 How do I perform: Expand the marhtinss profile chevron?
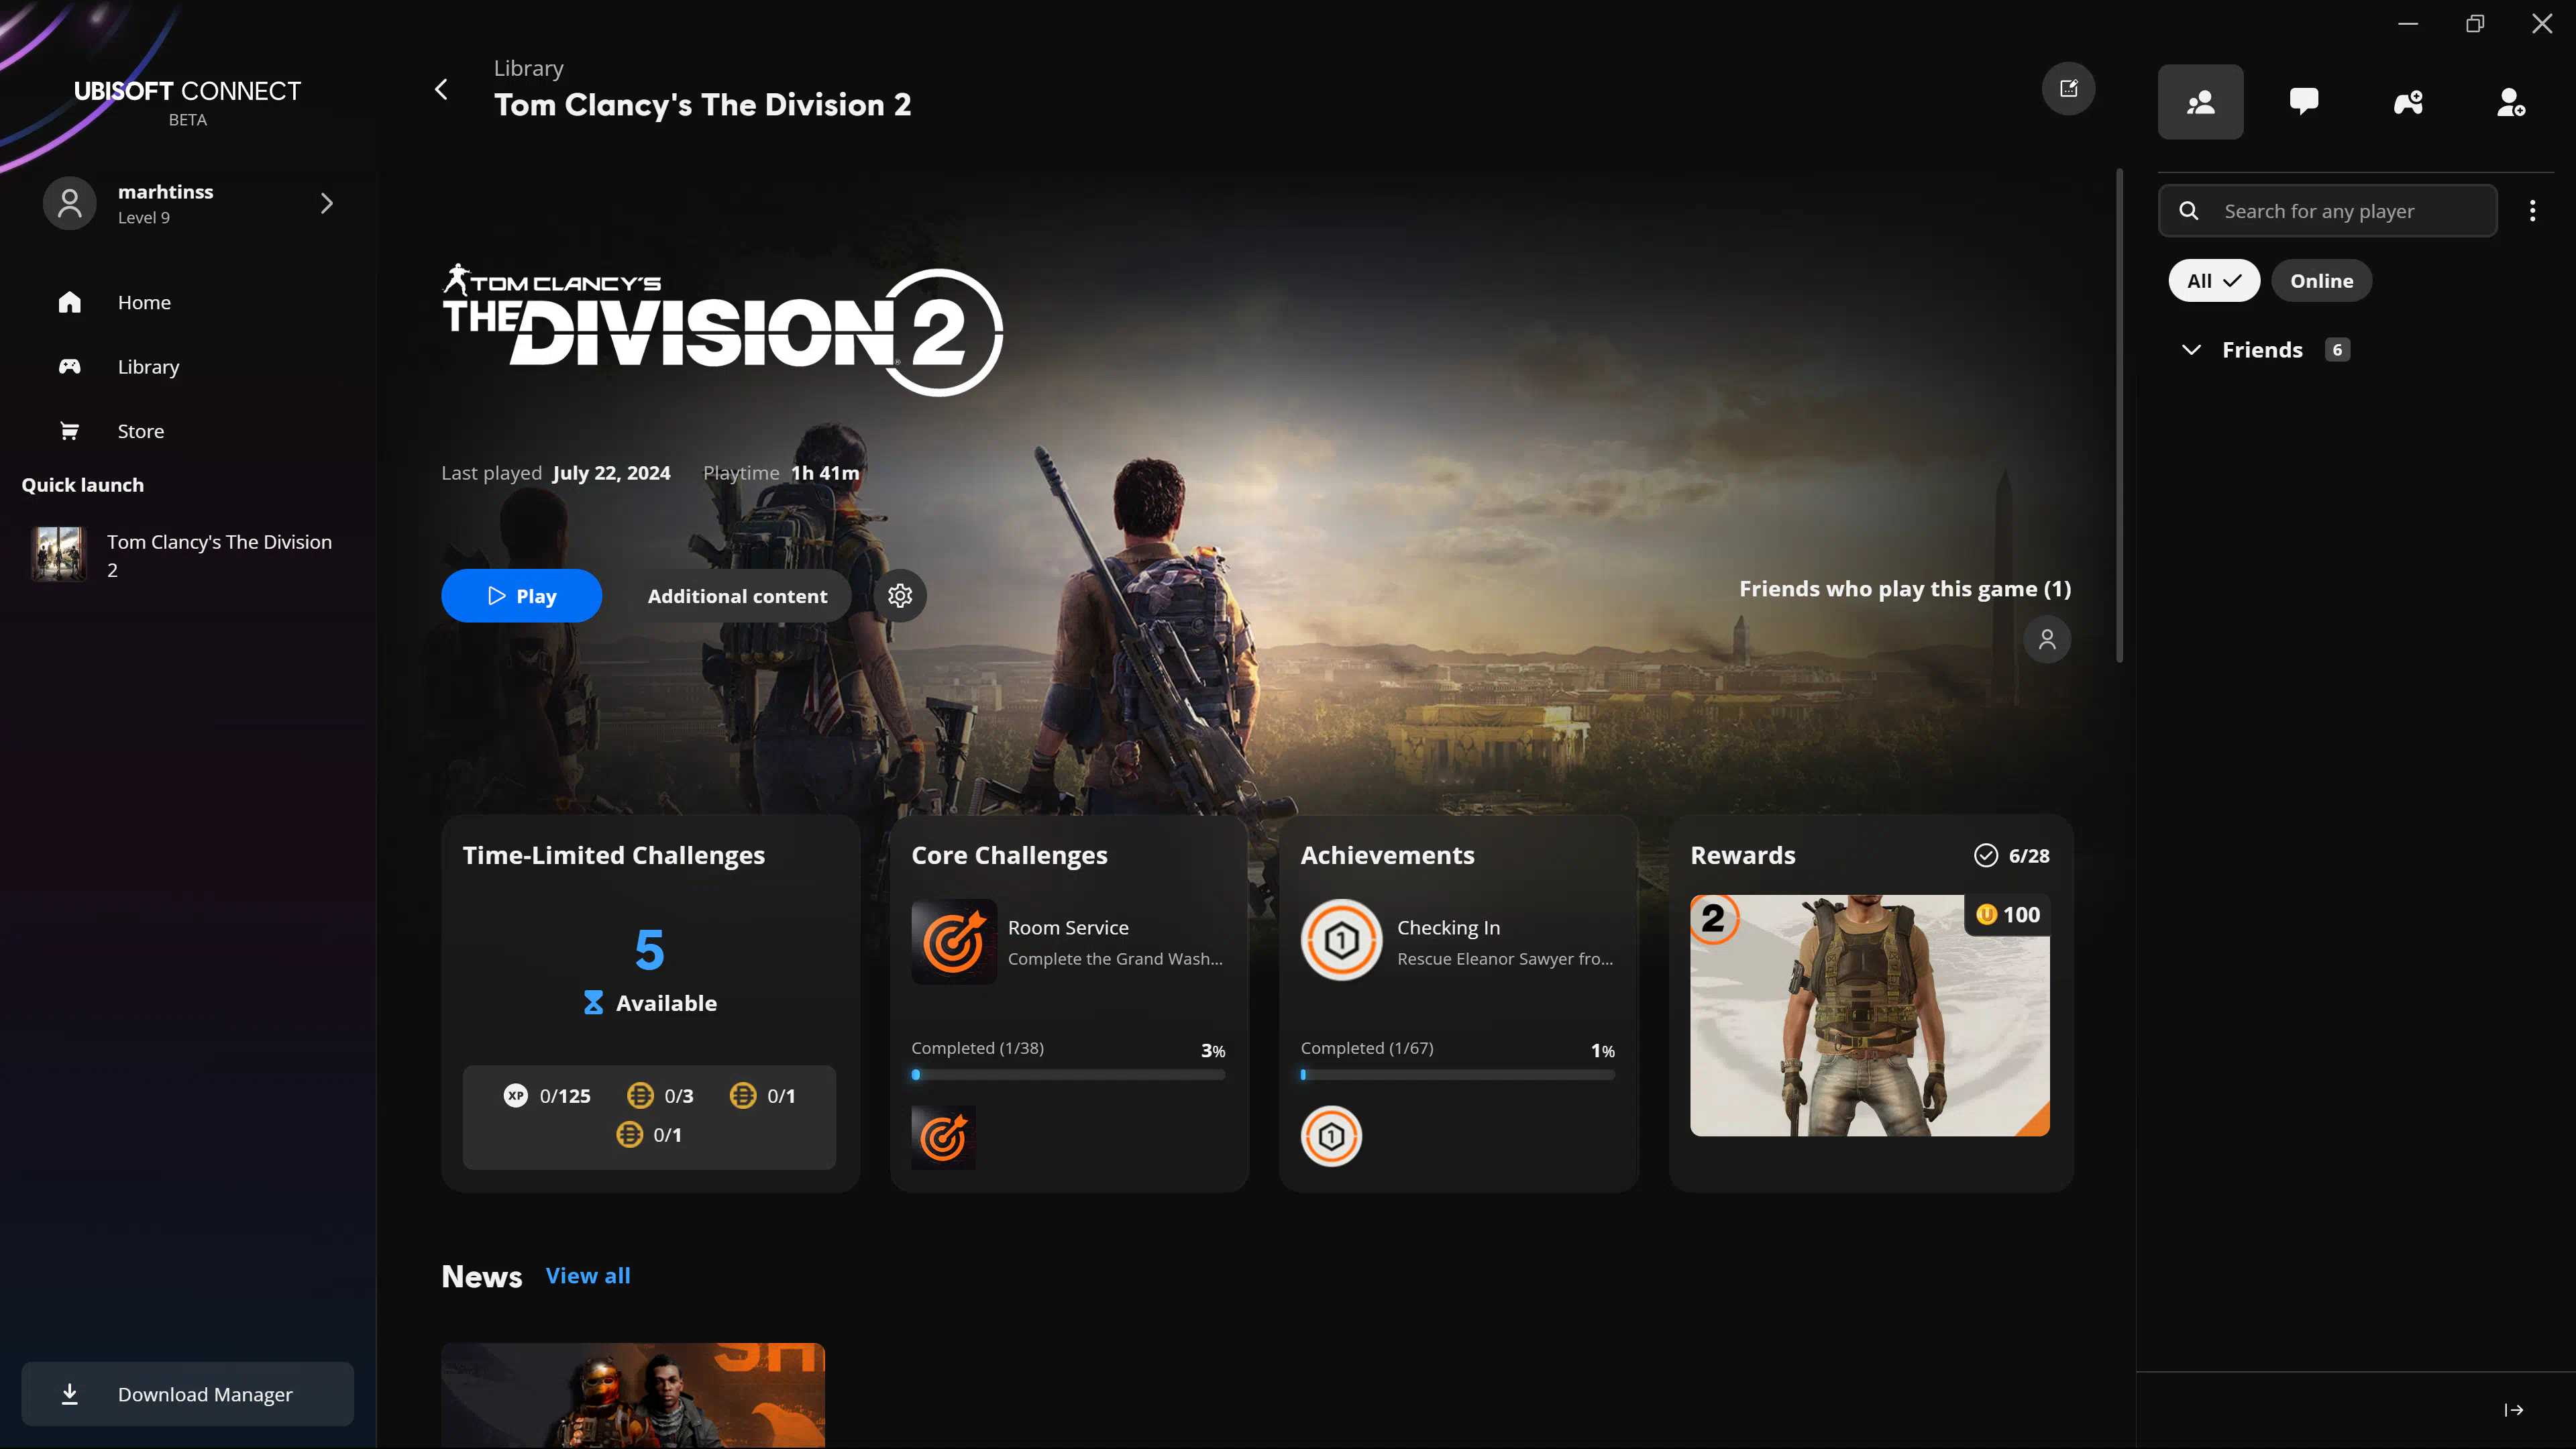pos(326,203)
